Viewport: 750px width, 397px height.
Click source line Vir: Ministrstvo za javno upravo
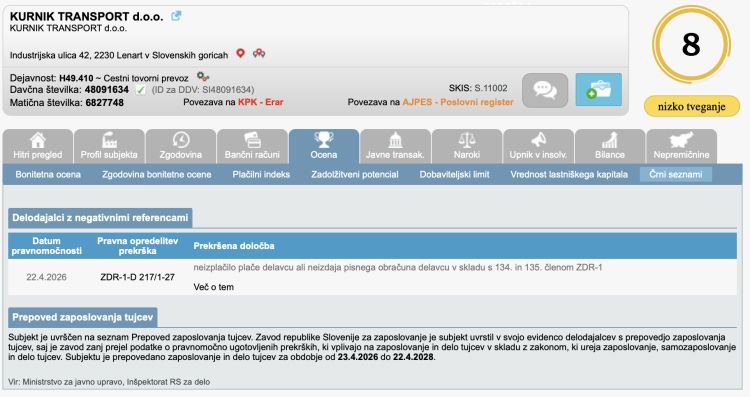pyautogui.click(x=109, y=382)
